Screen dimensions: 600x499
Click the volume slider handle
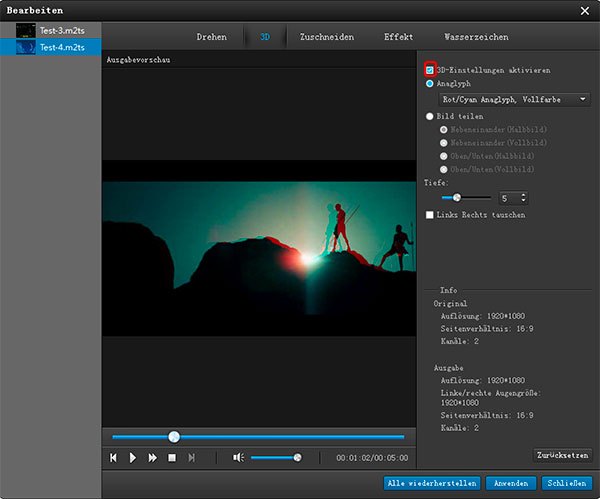297,457
